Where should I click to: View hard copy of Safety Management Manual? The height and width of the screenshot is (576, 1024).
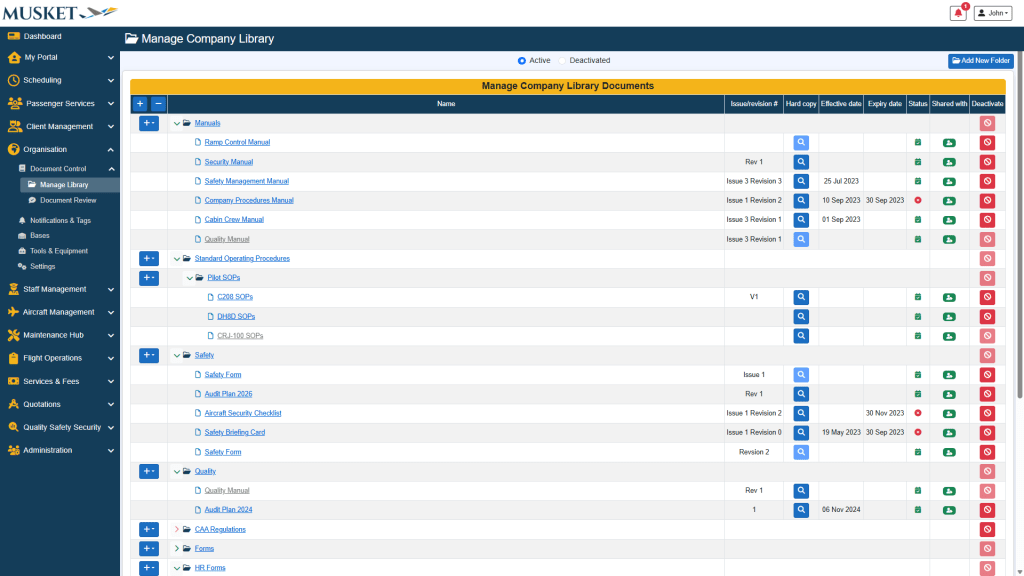pos(801,181)
